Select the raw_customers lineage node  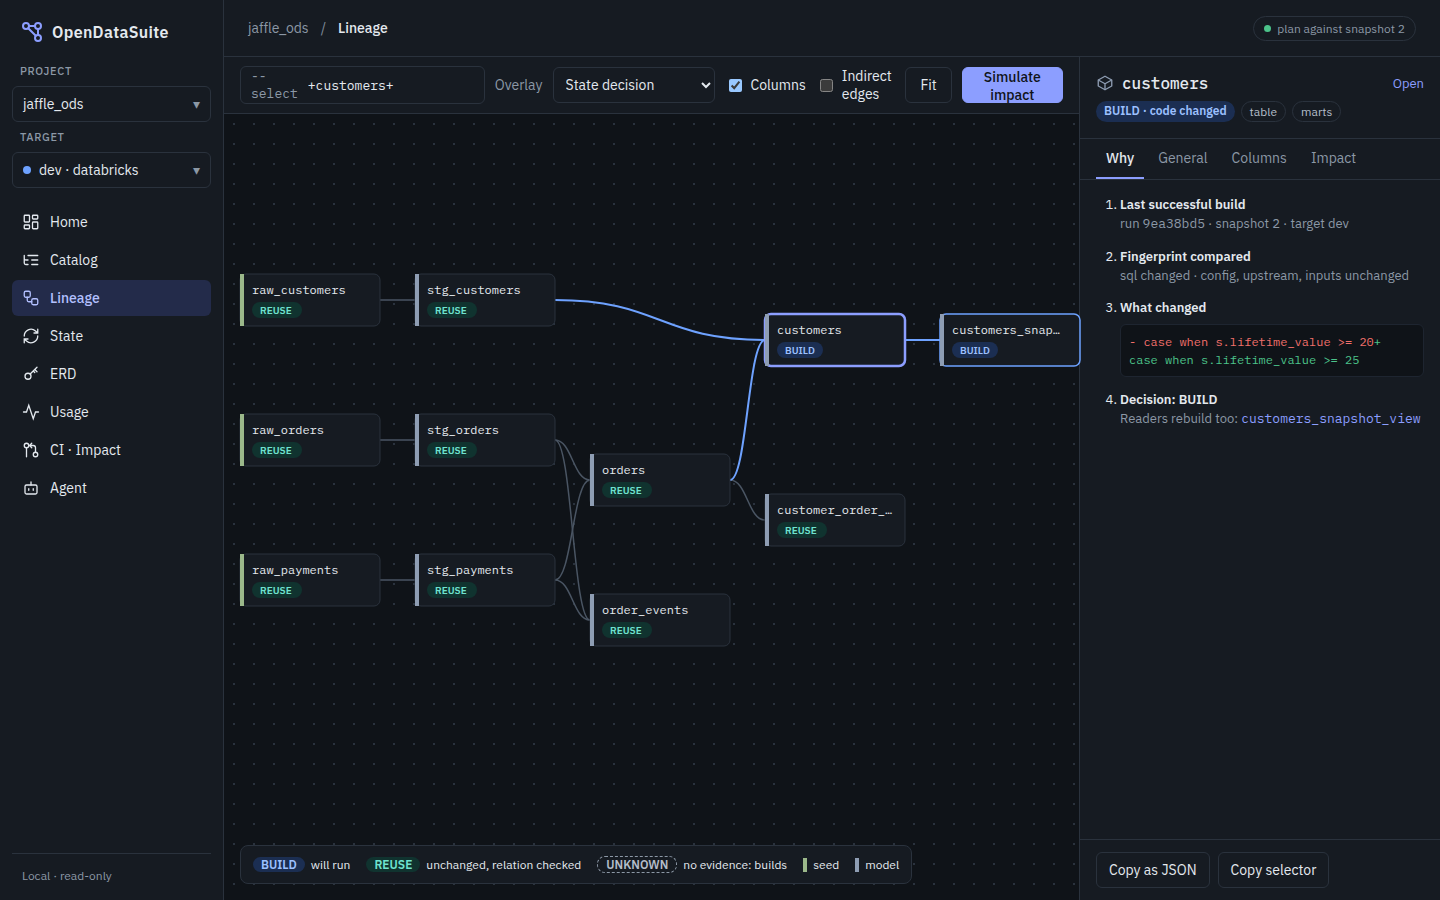[310, 300]
